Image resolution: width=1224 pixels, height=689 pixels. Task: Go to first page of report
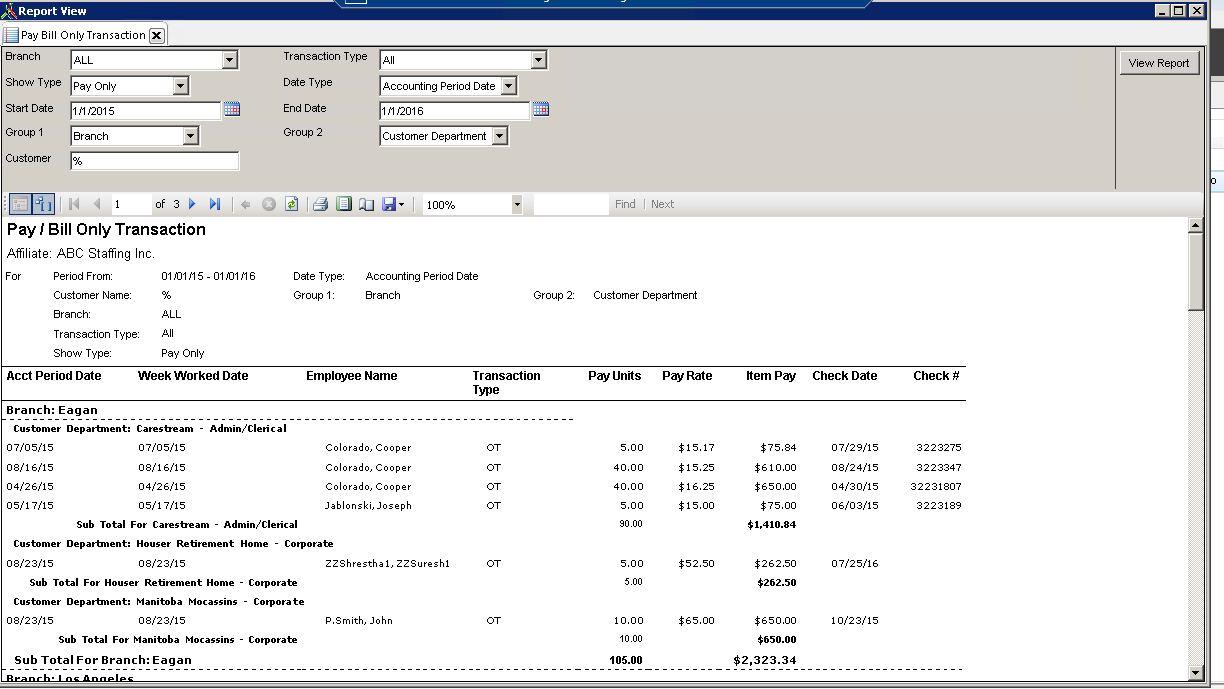tap(74, 204)
